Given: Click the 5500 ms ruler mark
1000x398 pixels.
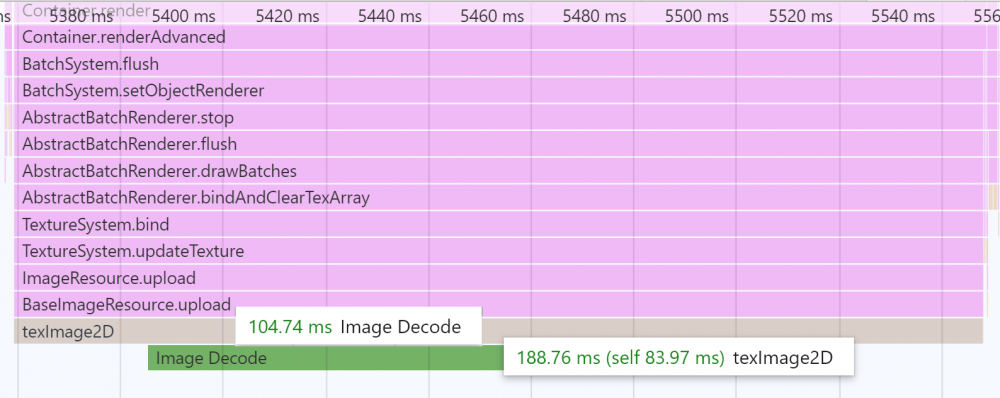Looking at the screenshot, I should tap(696, 16).
